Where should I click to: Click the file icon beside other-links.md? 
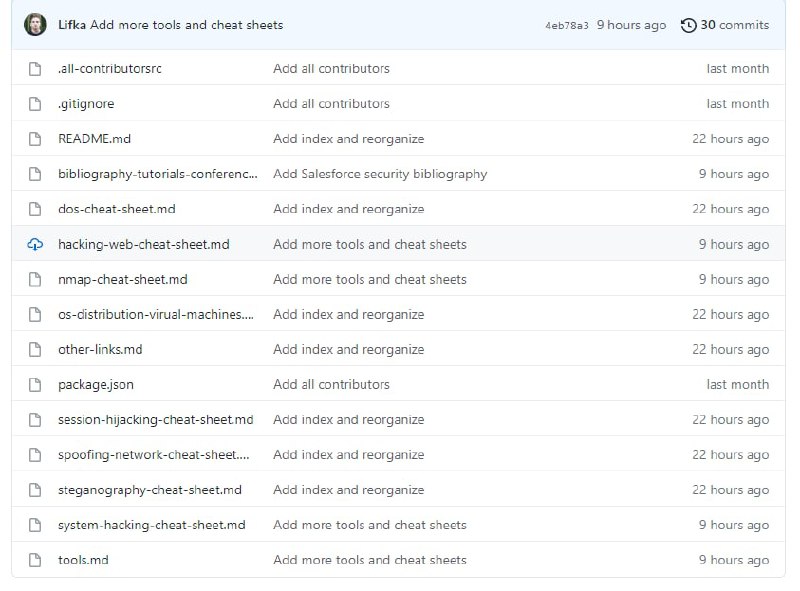36,349
